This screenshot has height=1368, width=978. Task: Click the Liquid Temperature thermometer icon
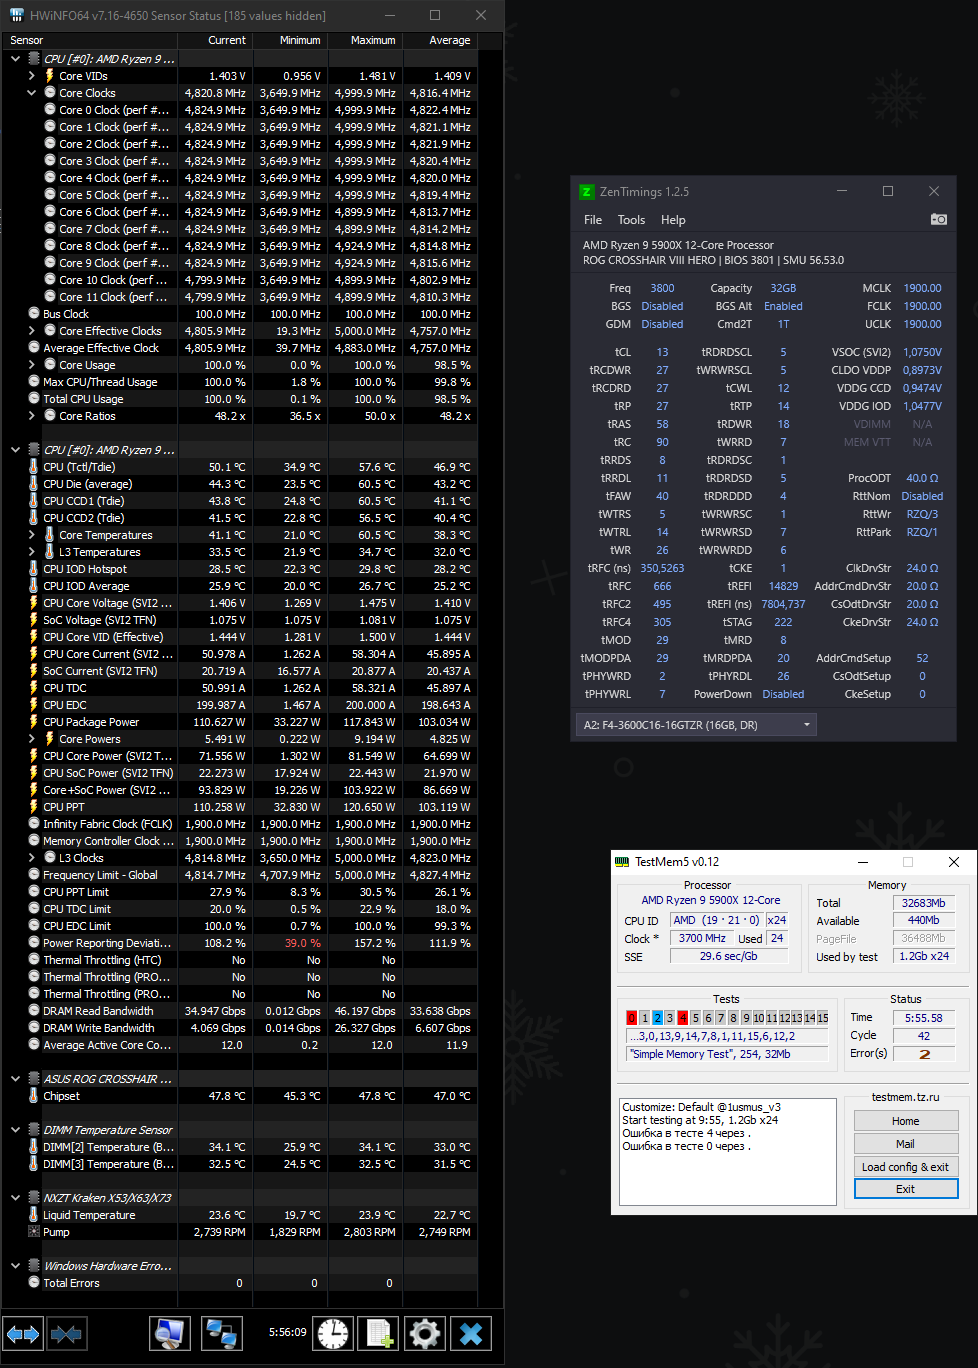(34, 1215)
